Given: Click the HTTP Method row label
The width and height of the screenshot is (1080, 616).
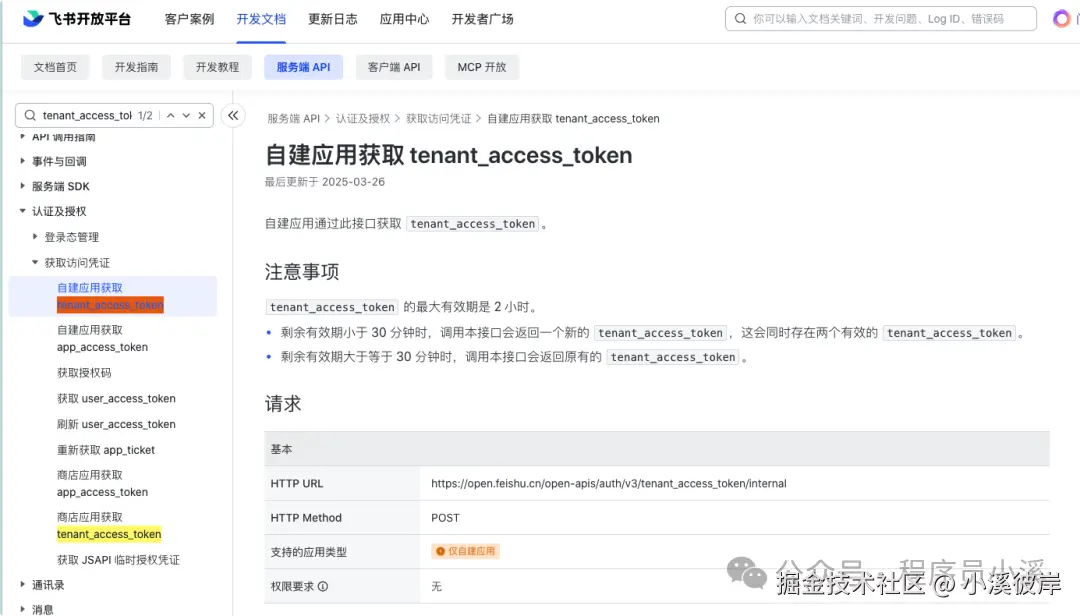Looking at the screenshot, I should pos(306,517).
